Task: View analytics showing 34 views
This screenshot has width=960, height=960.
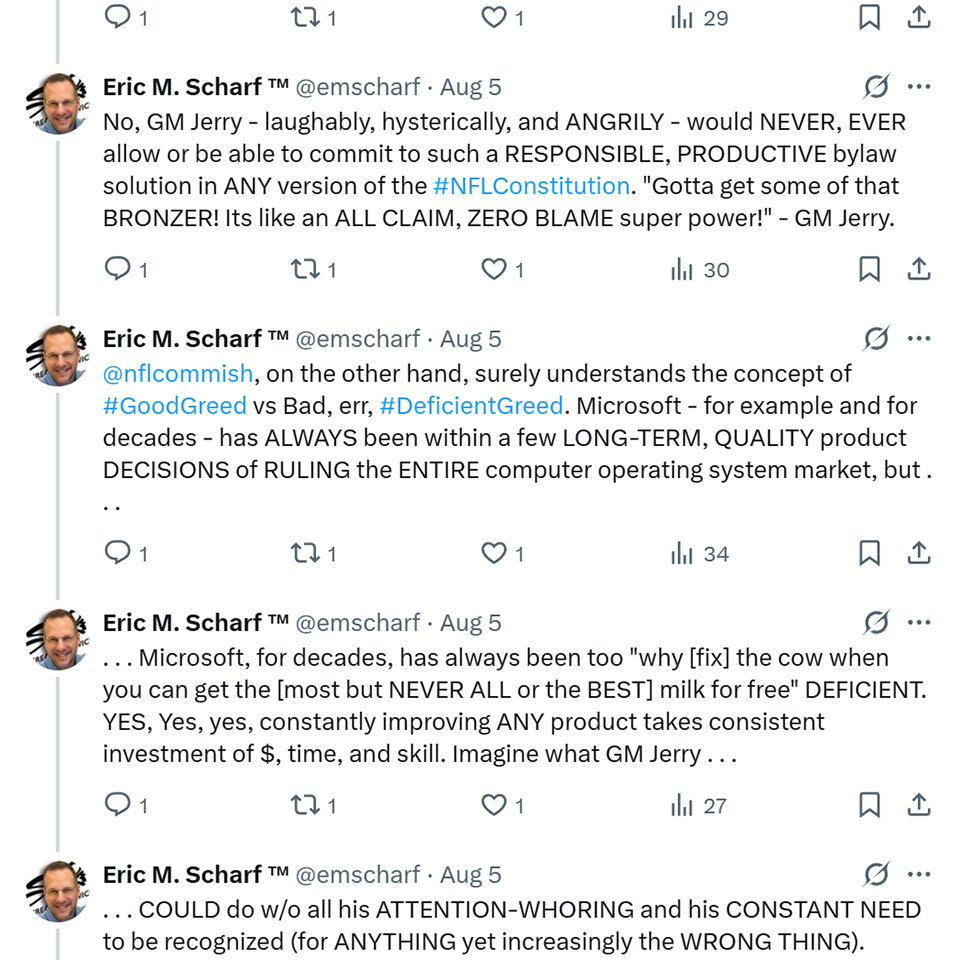Action: 700,553
